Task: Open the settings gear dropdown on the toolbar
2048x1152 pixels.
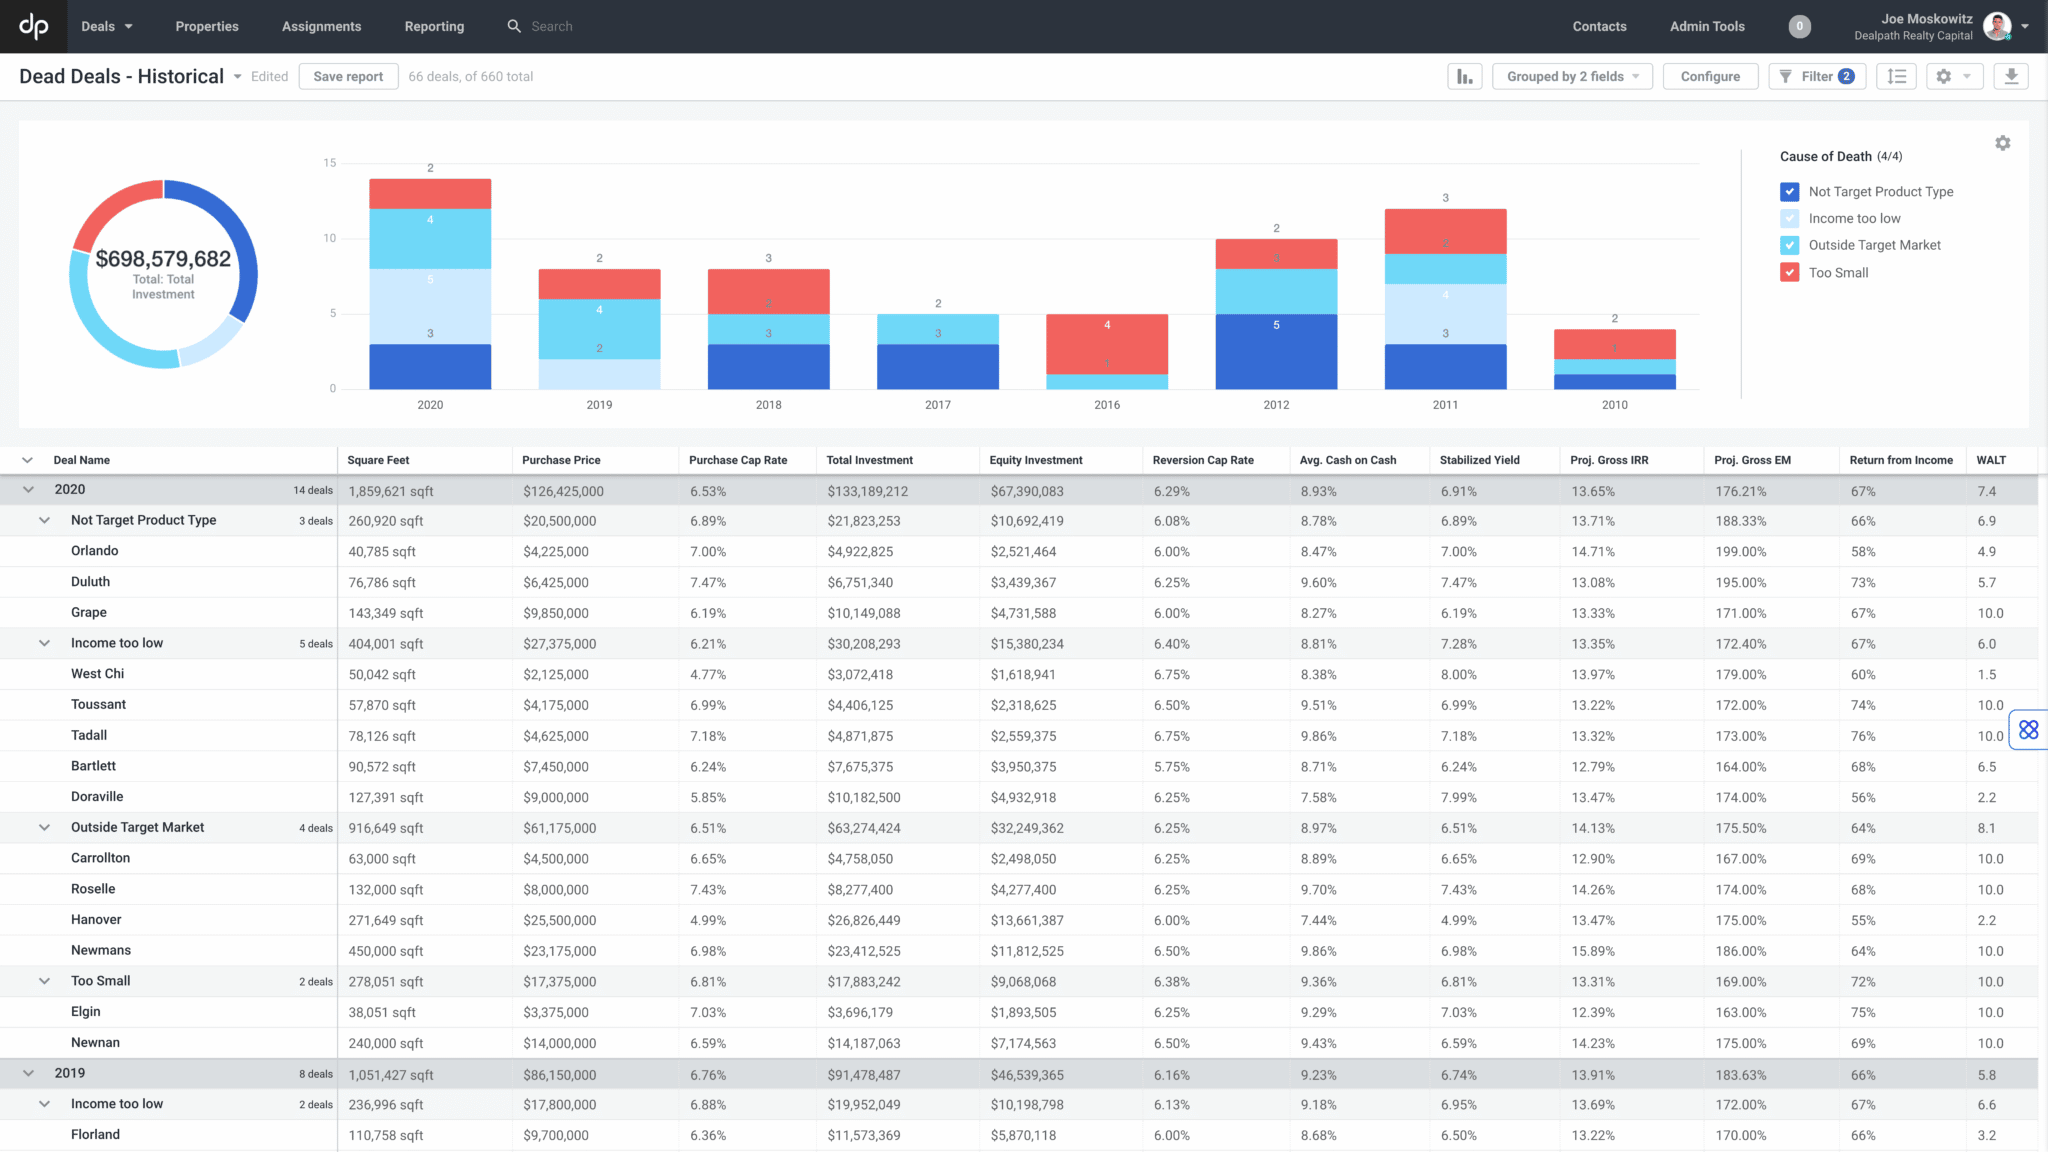Action: tap(1954, 76)
